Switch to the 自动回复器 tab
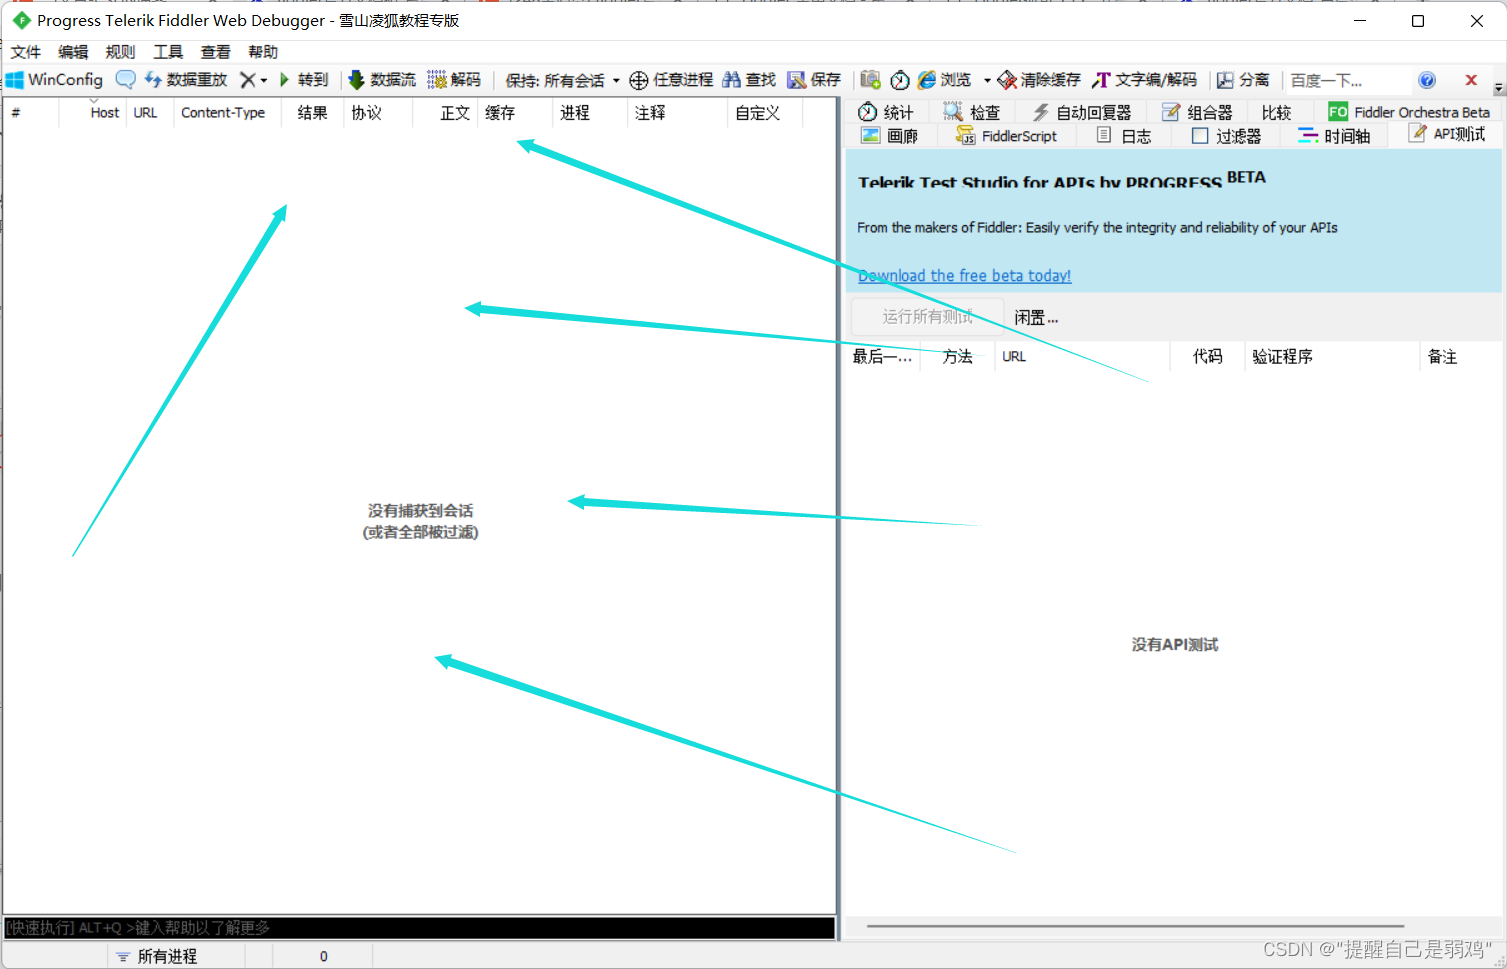1507x969 pixels. 1082,112
